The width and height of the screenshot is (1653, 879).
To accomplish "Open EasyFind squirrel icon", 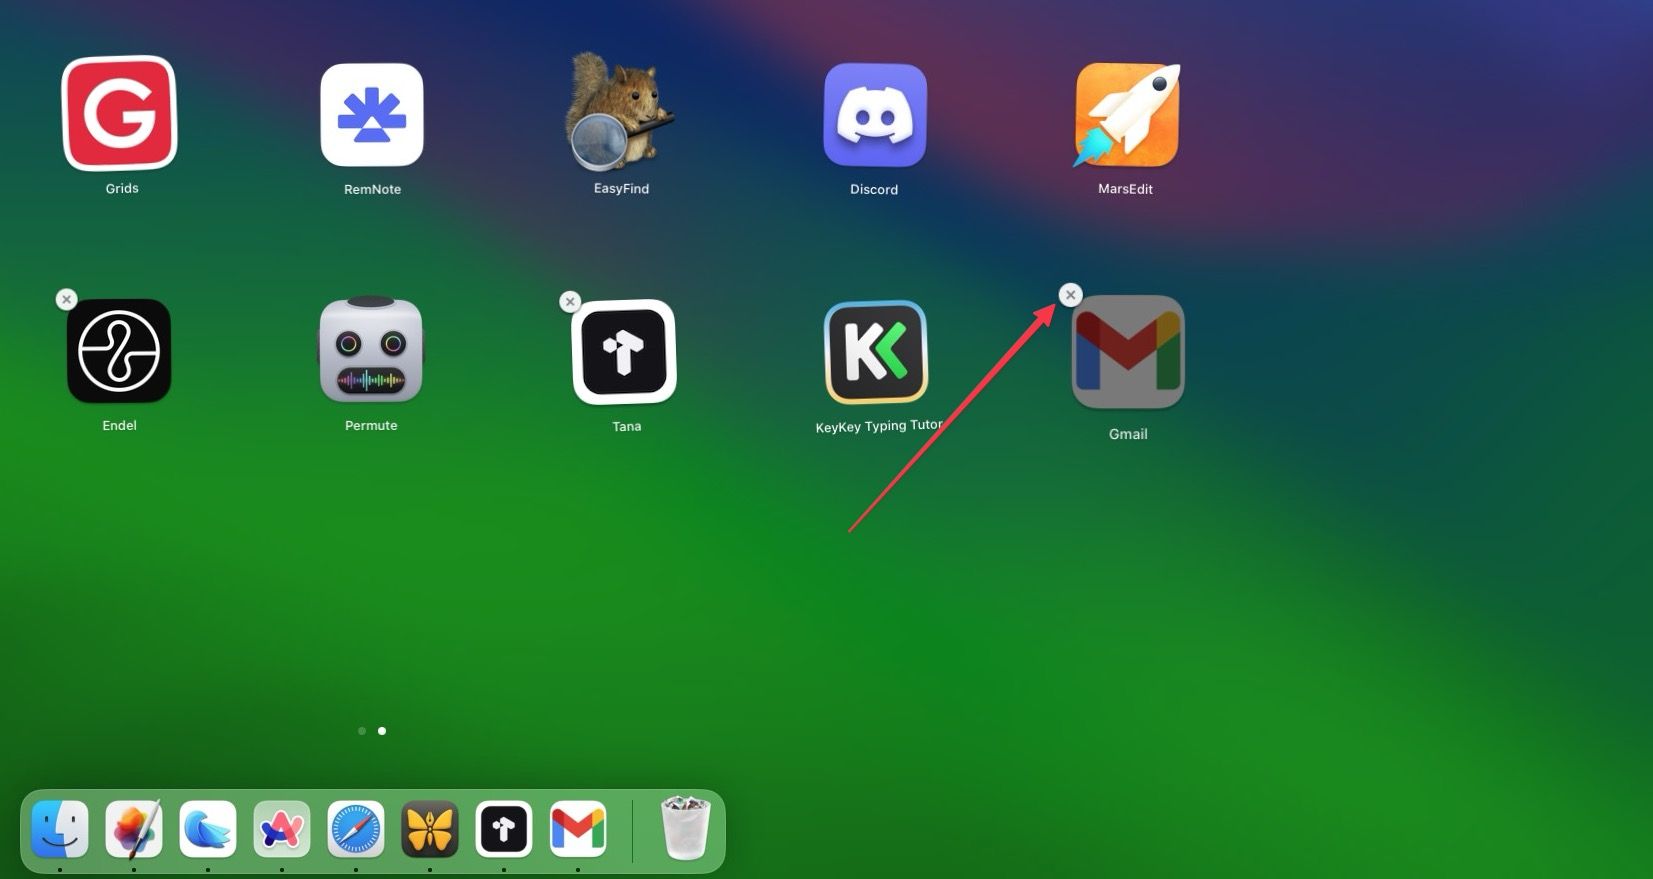I will click(x=620, y=113).
